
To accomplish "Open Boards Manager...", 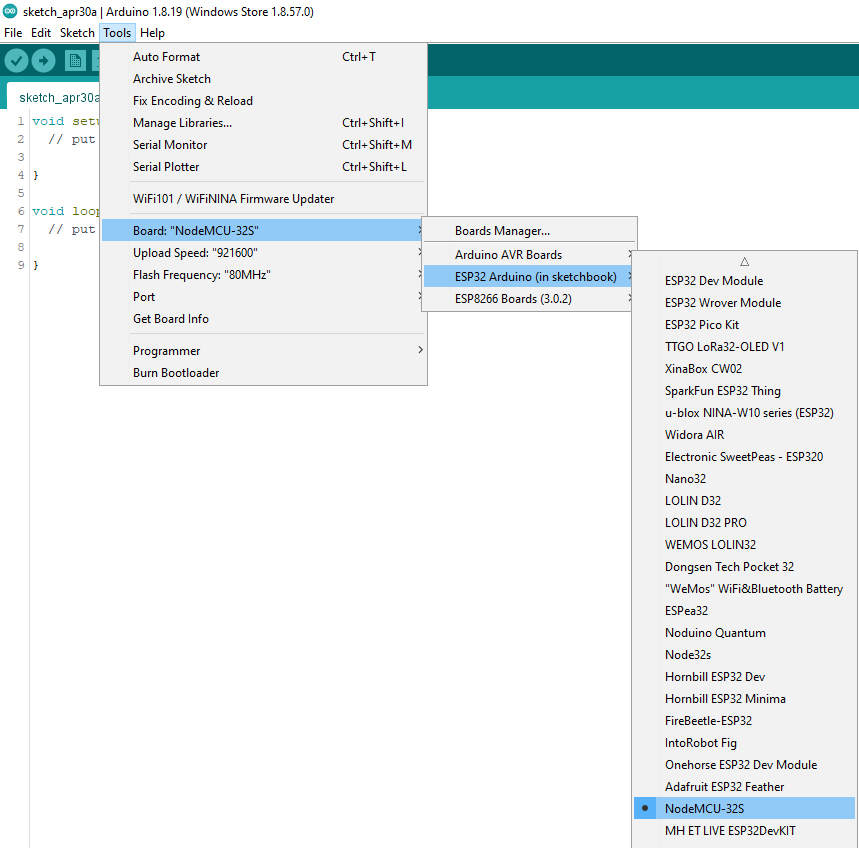I will [x=529, y=231].
